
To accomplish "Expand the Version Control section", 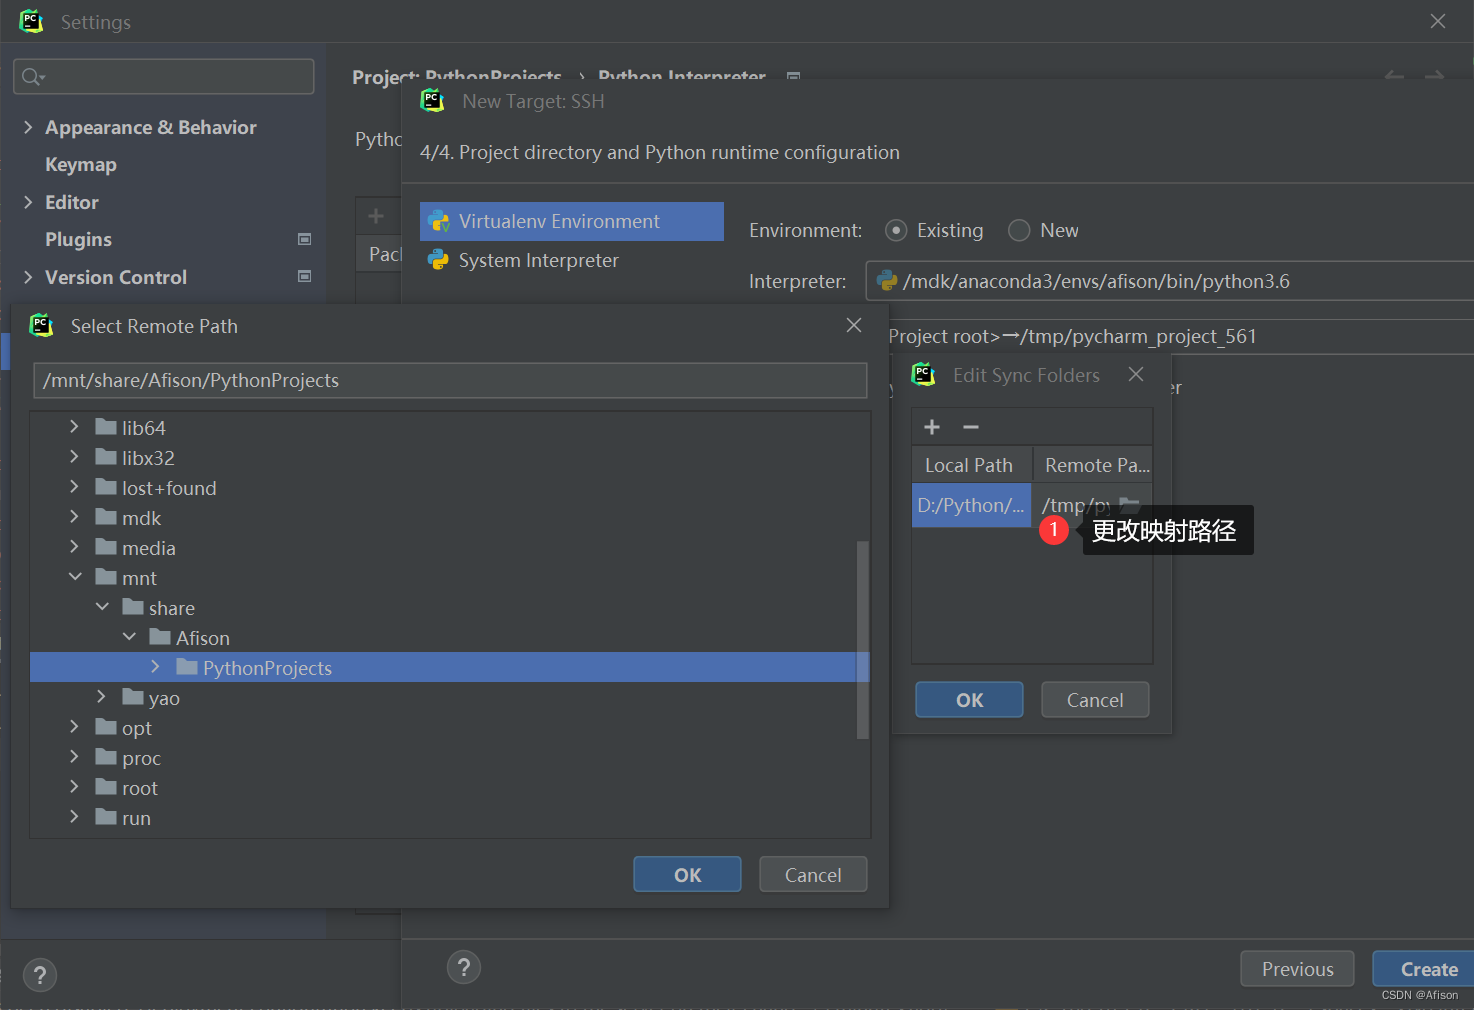I will click(28, 277).
